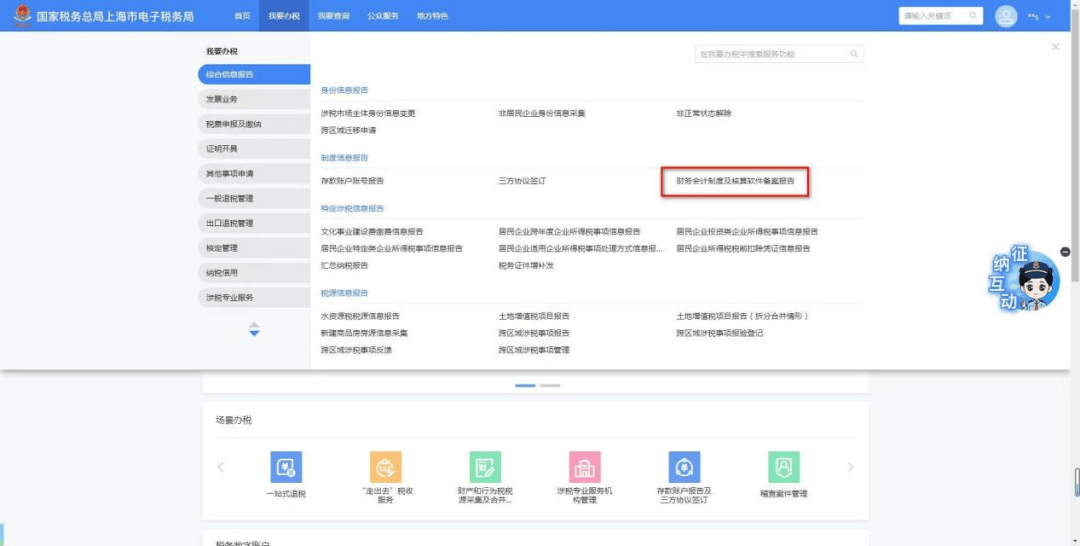Image resolution: width=1080 pixels, height=546 pixels.
Task: Click the 一站式退税 scenario icon
Action: (285, 467)
